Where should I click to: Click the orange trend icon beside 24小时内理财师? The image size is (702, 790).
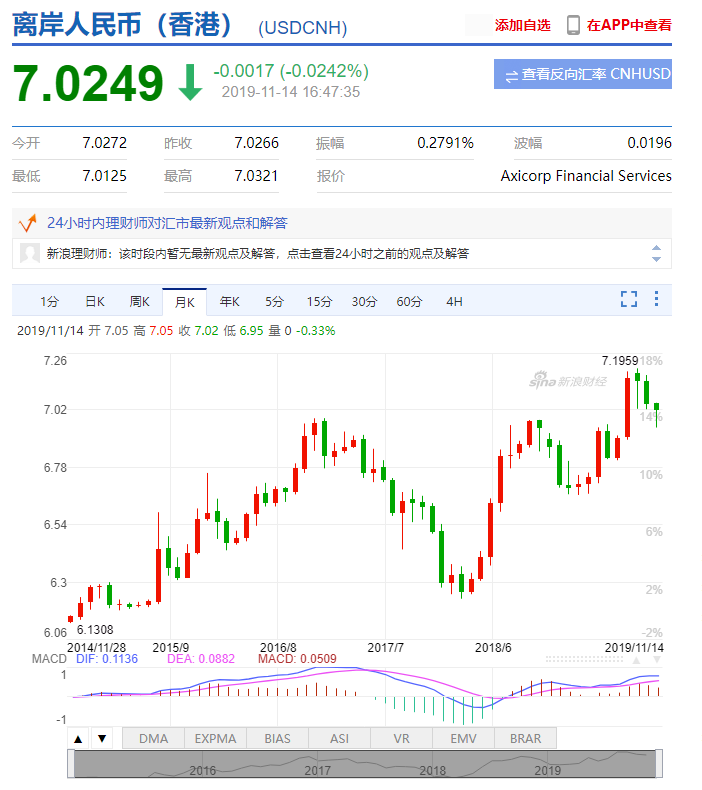coord(28,222)
